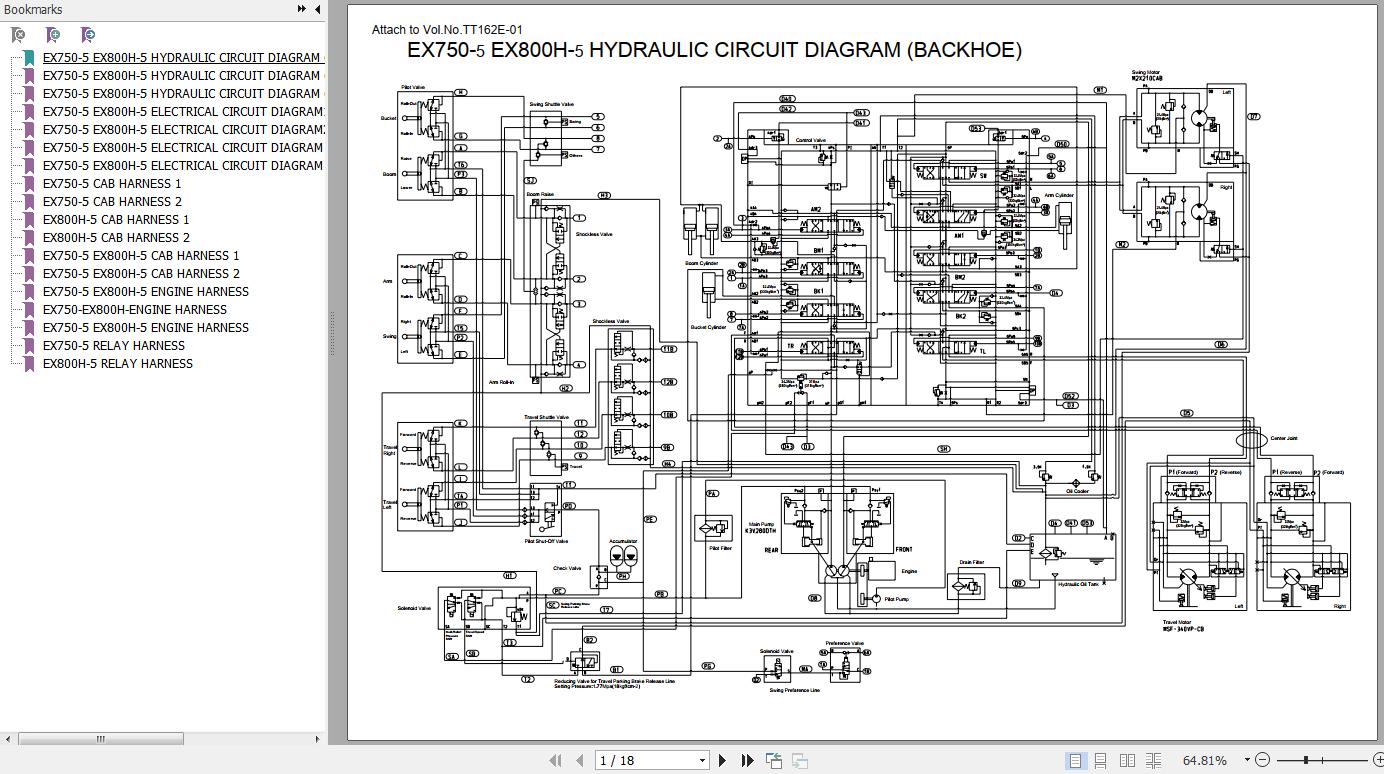Jump to the last page
This screenshot has height=774, width=1384.
(747, 761)
